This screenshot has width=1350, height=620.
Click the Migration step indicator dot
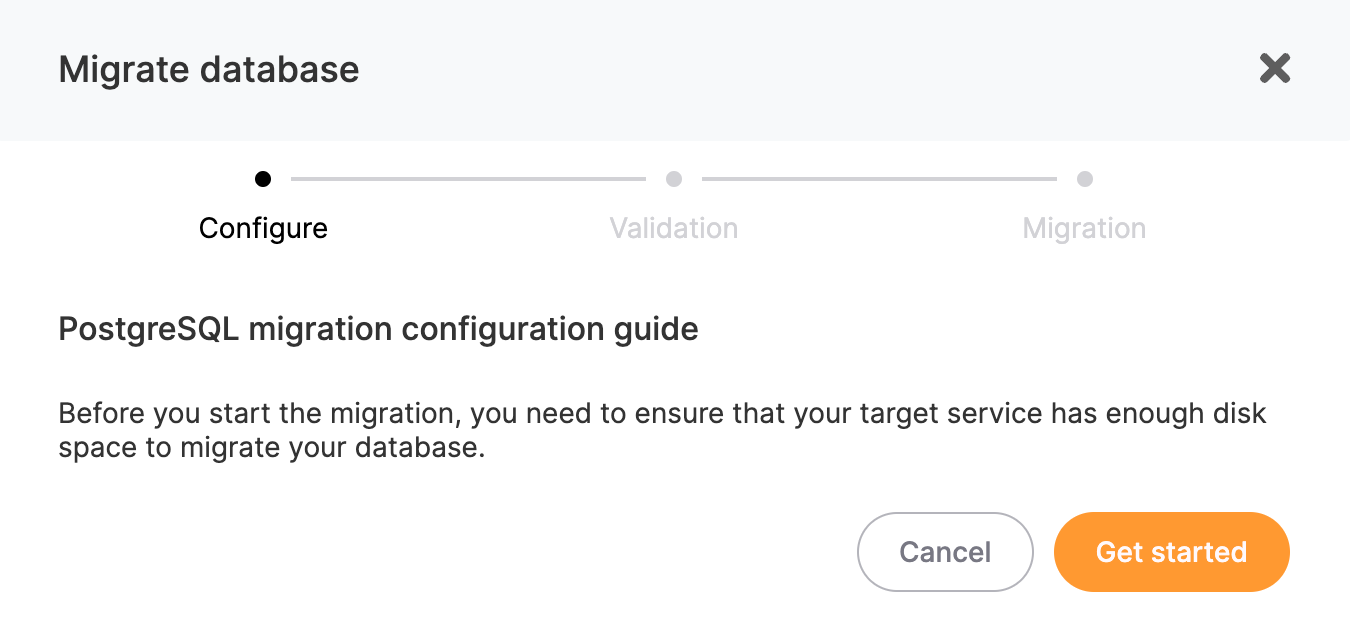1085,179
